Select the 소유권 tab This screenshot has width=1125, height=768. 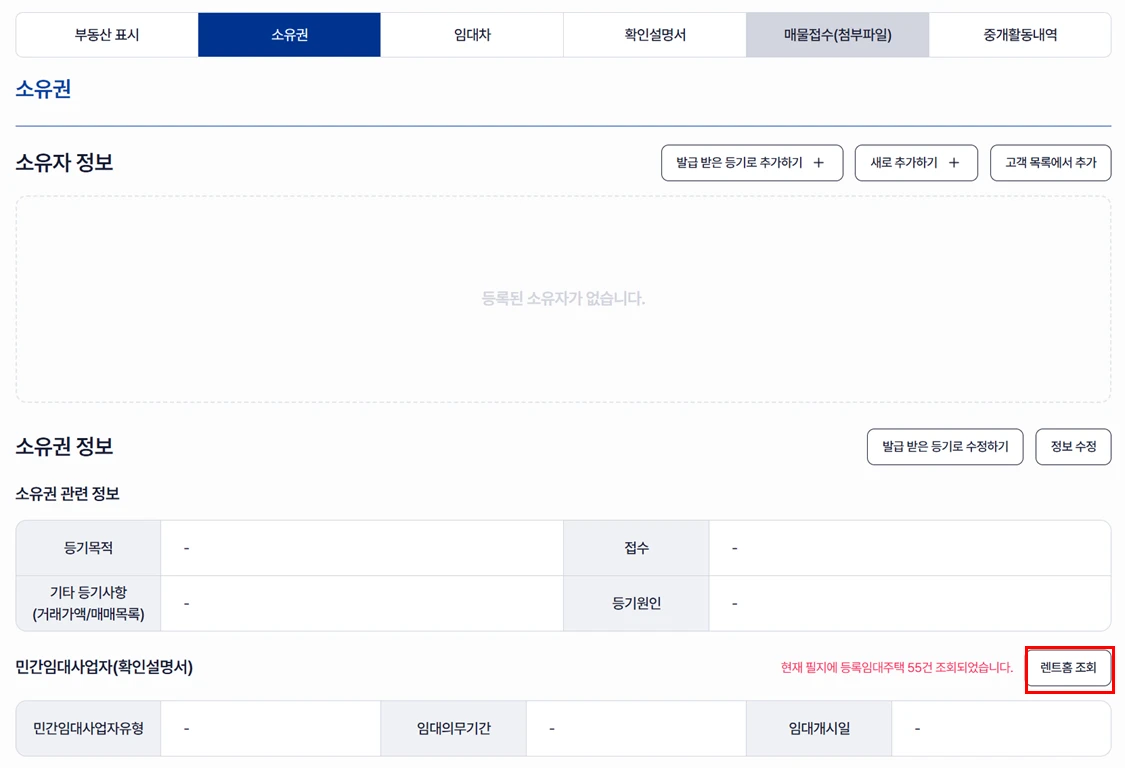coord(289,35)
